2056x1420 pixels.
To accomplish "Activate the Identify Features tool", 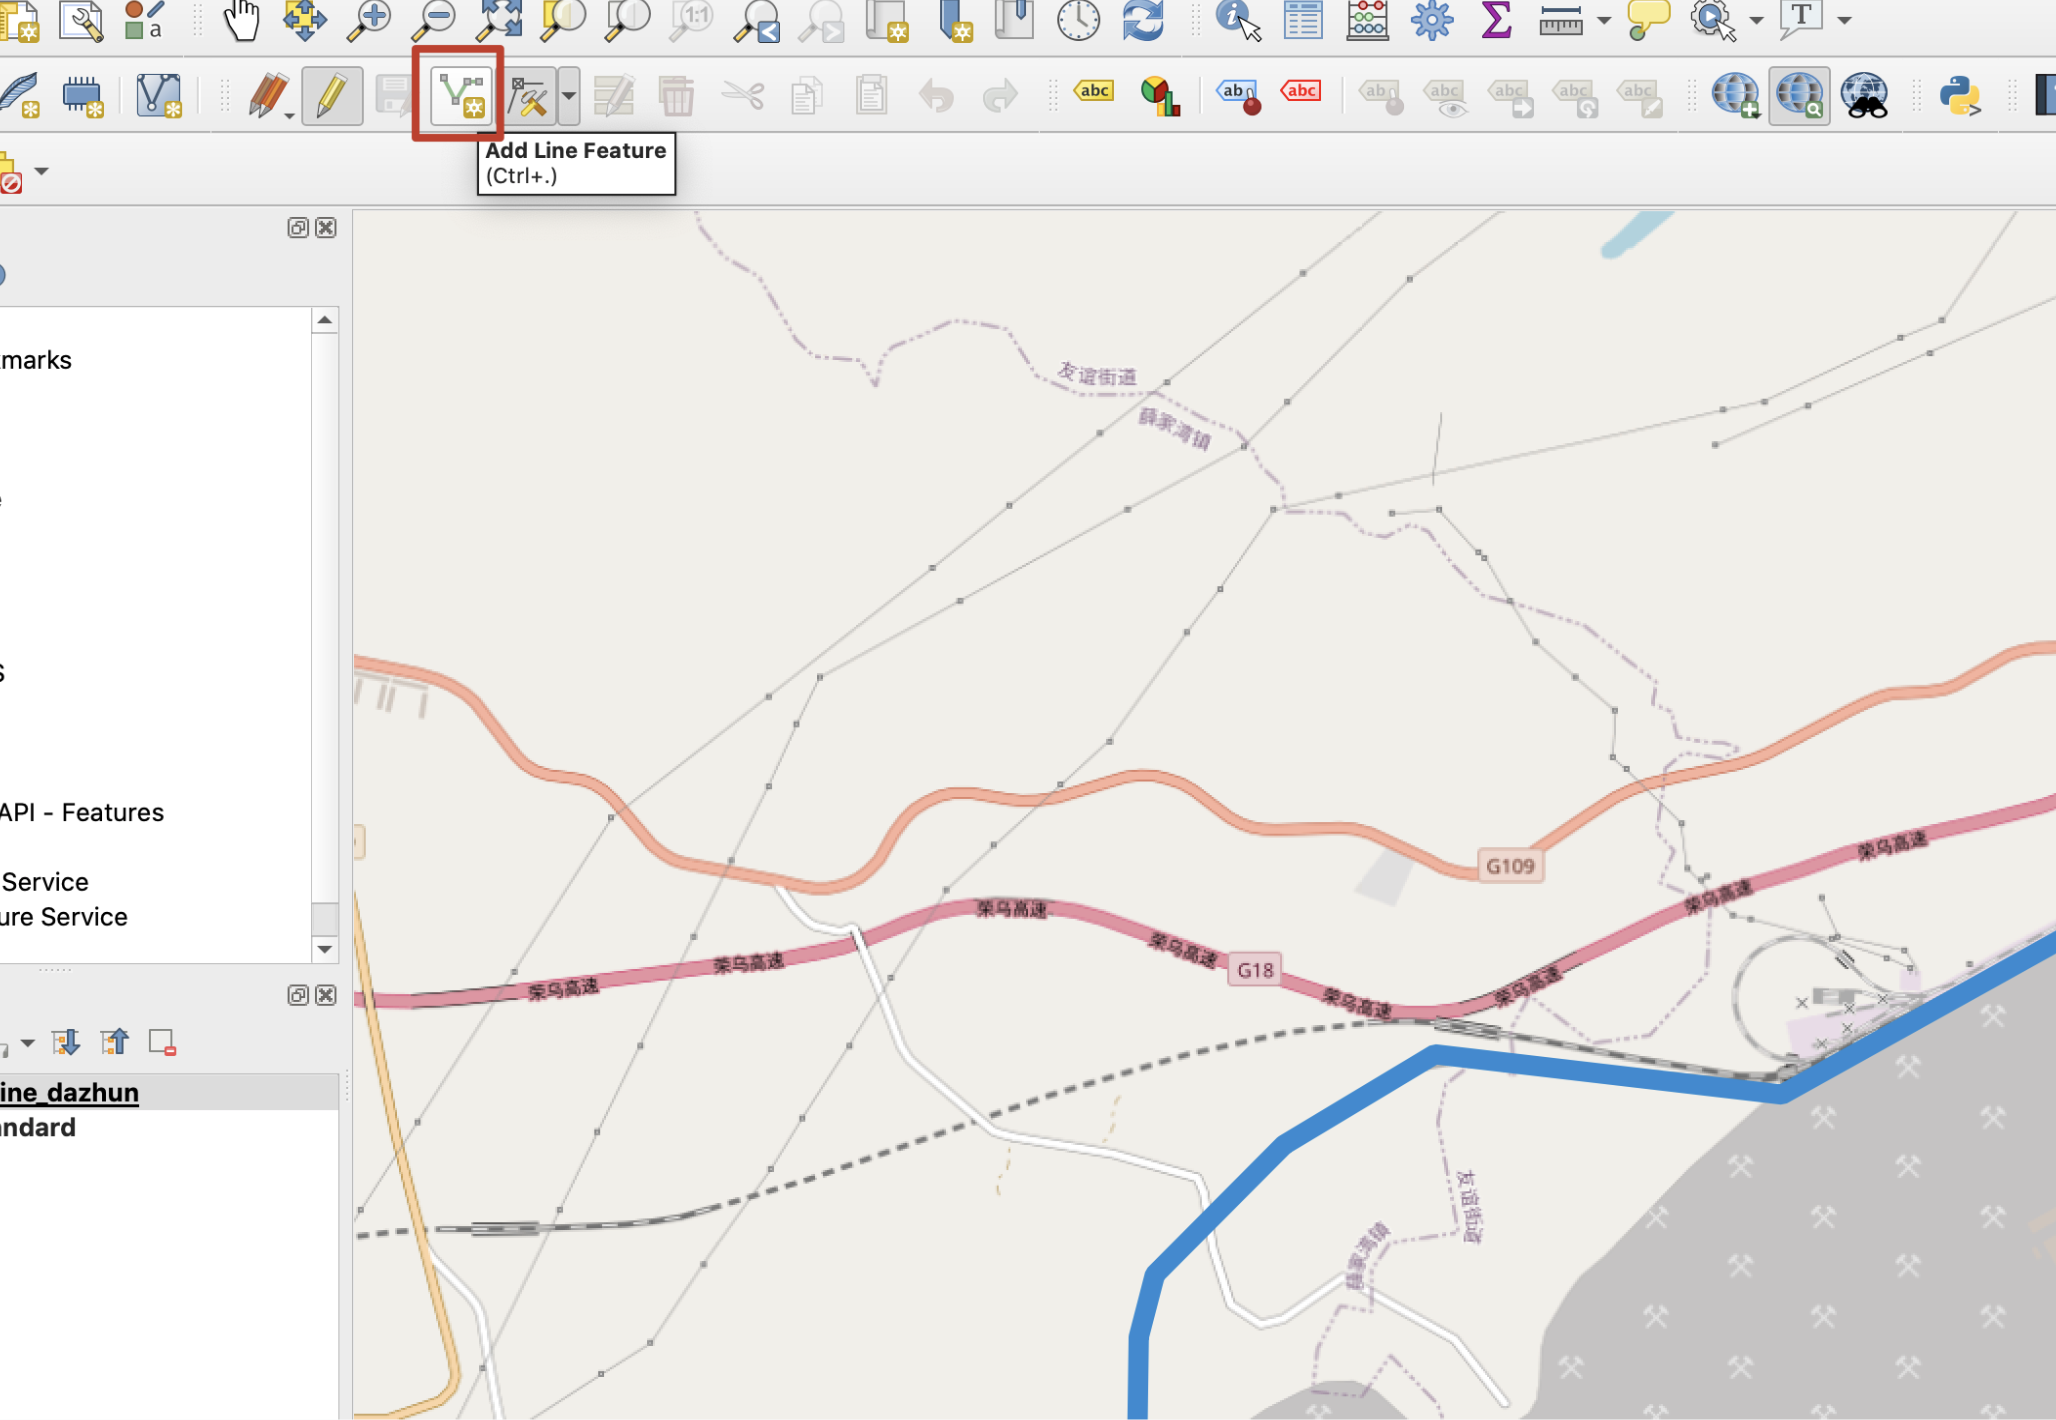I will click(1232, 18).
